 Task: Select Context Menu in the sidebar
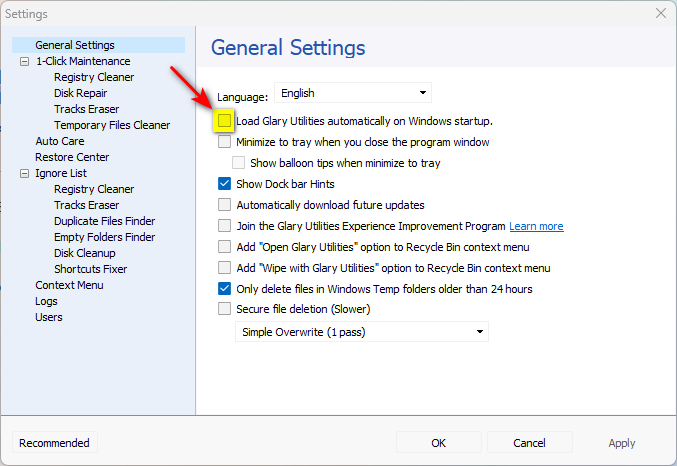(x=69, y=285)
